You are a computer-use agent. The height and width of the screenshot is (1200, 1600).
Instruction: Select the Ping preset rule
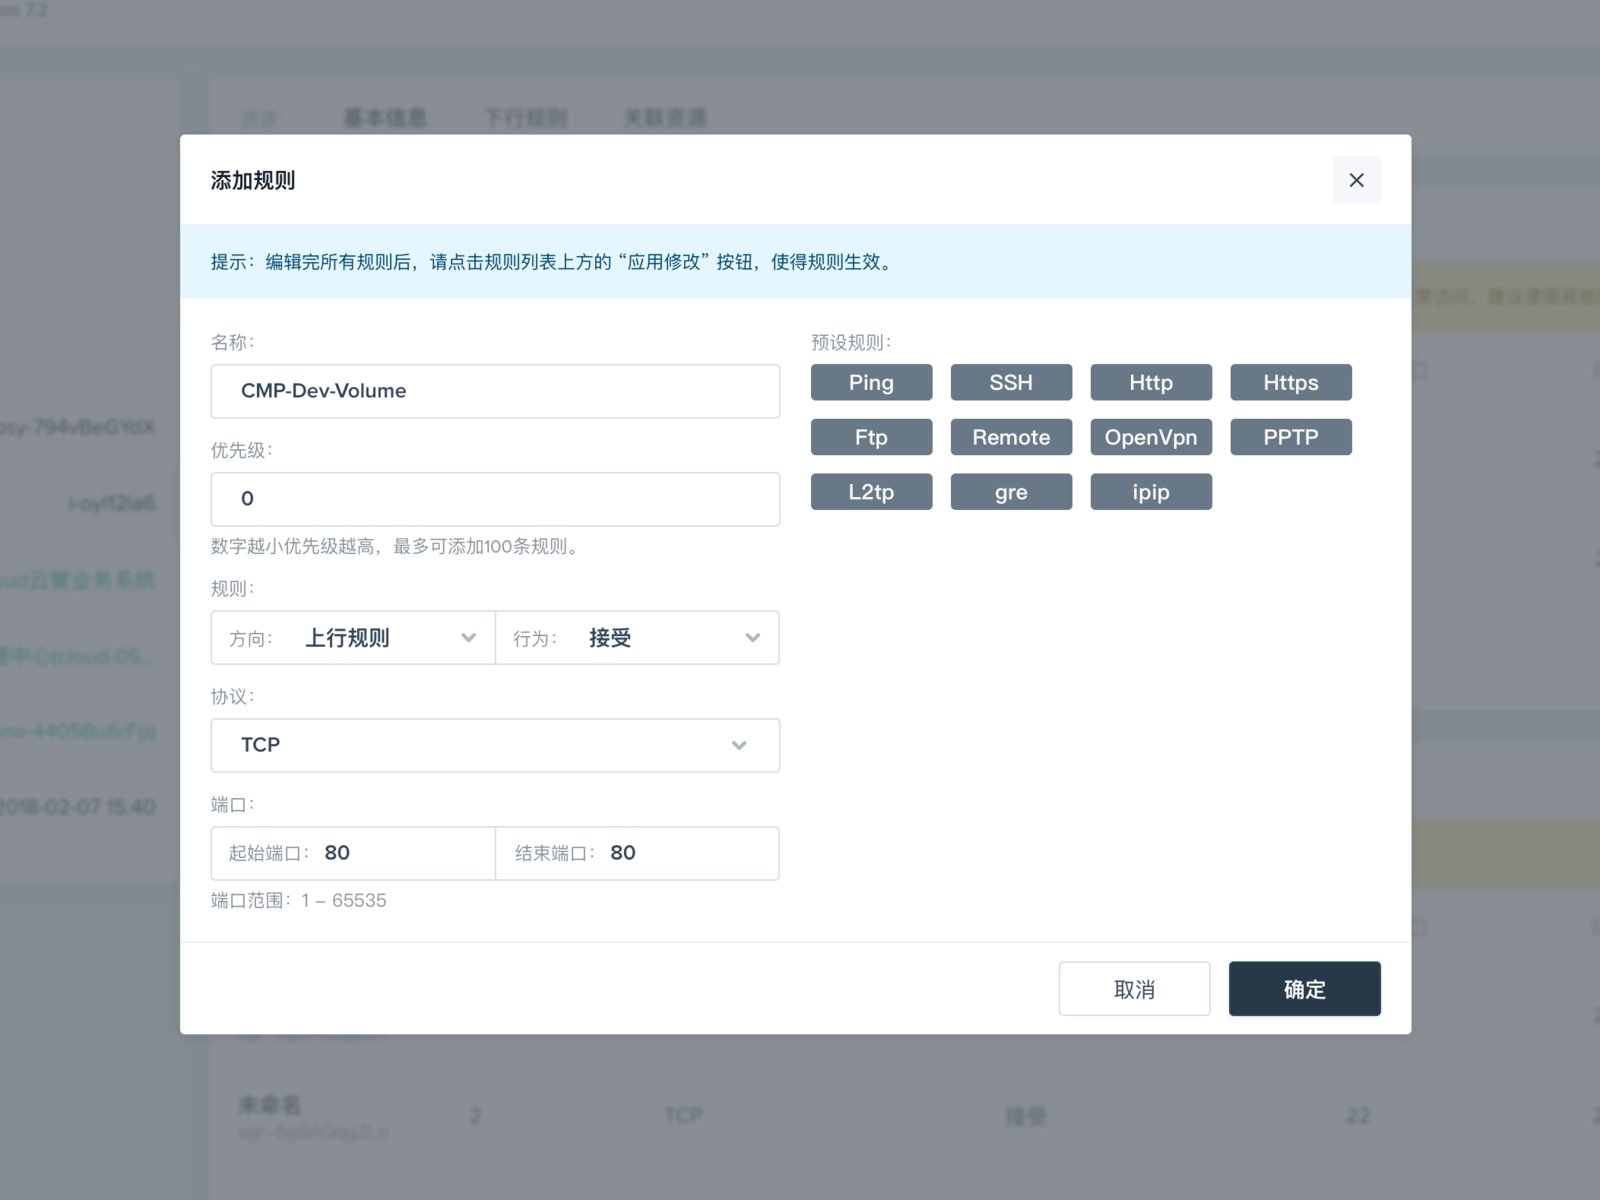click(x=870, y=382)
